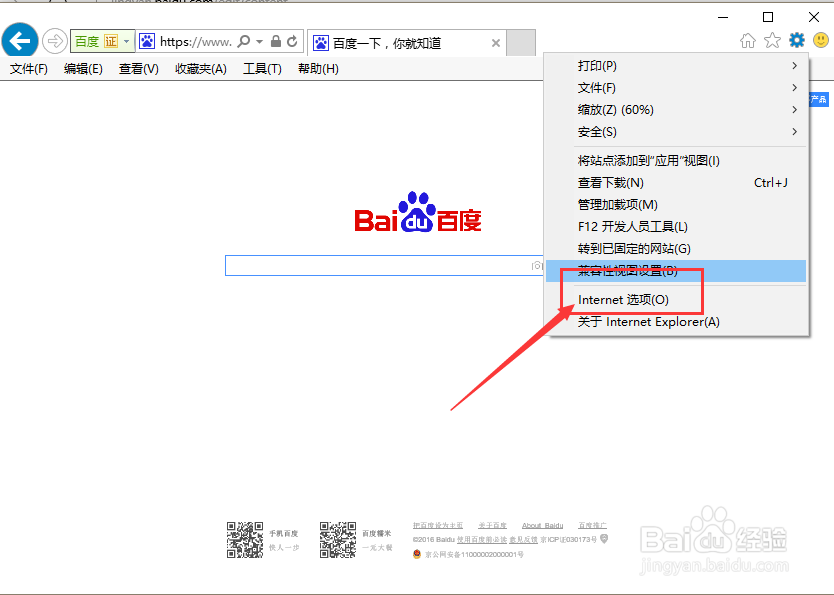The width and height of the screenshot is (834, 595).
Task: Maximize the browser window
Action: 768,18
